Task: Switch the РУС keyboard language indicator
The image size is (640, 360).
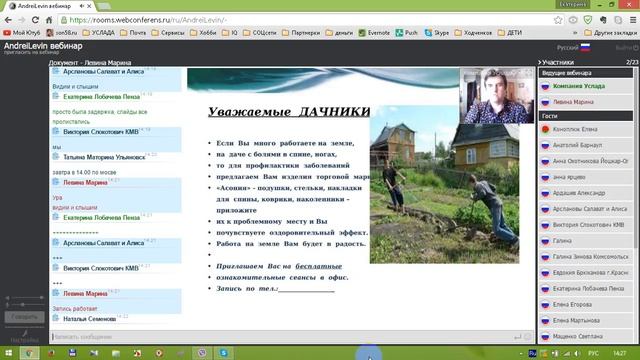Action: click(x=593, y=353)
